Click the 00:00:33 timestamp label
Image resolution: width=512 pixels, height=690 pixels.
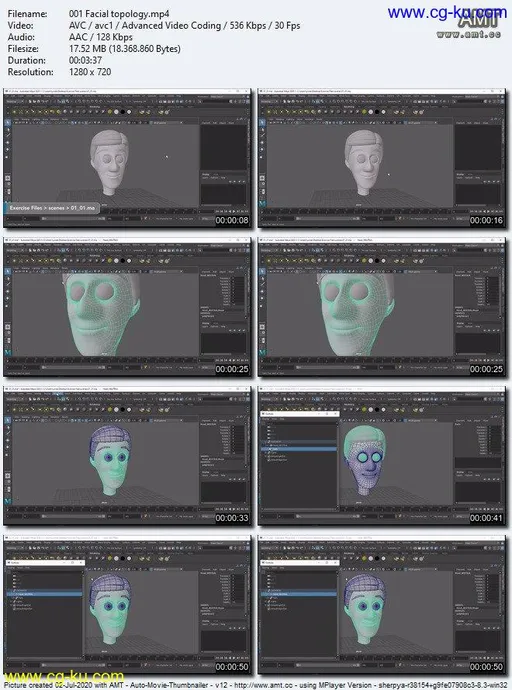point(232,518)
